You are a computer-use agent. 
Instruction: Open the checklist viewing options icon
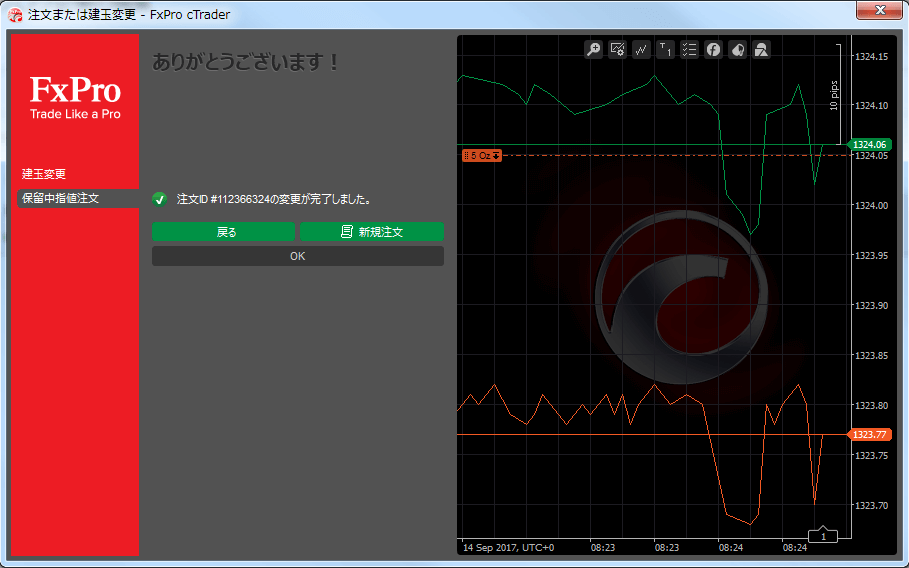coord(689,50)
